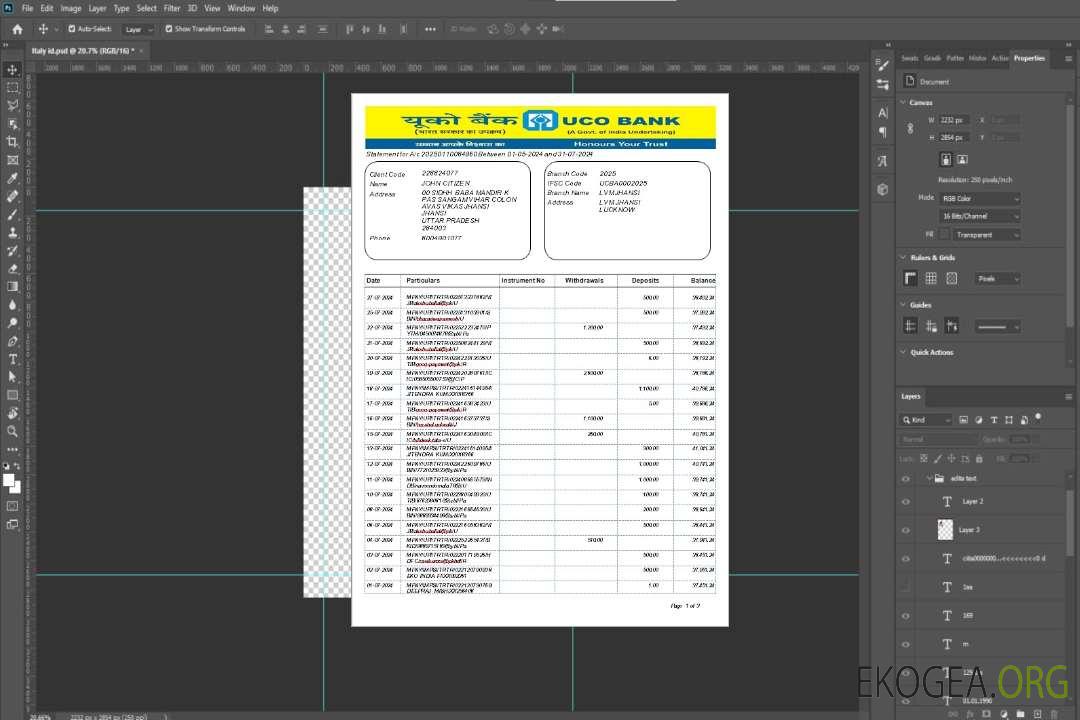This screenshot has width=1080, height=720.
Task: Open the Image menu
Action: pyautogui.click(x=70, y=8)
